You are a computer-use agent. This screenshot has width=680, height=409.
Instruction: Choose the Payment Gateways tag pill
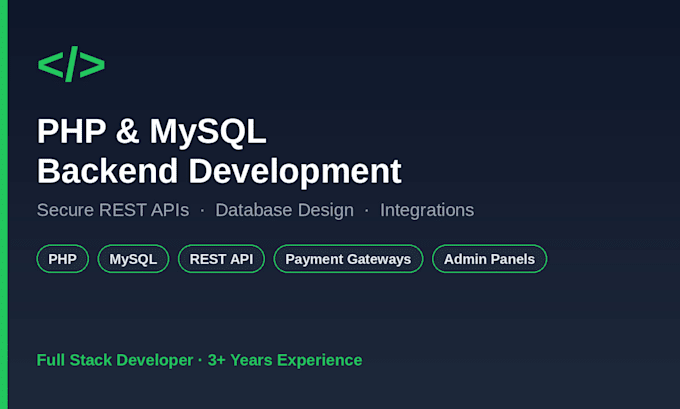tap(348, 259)
